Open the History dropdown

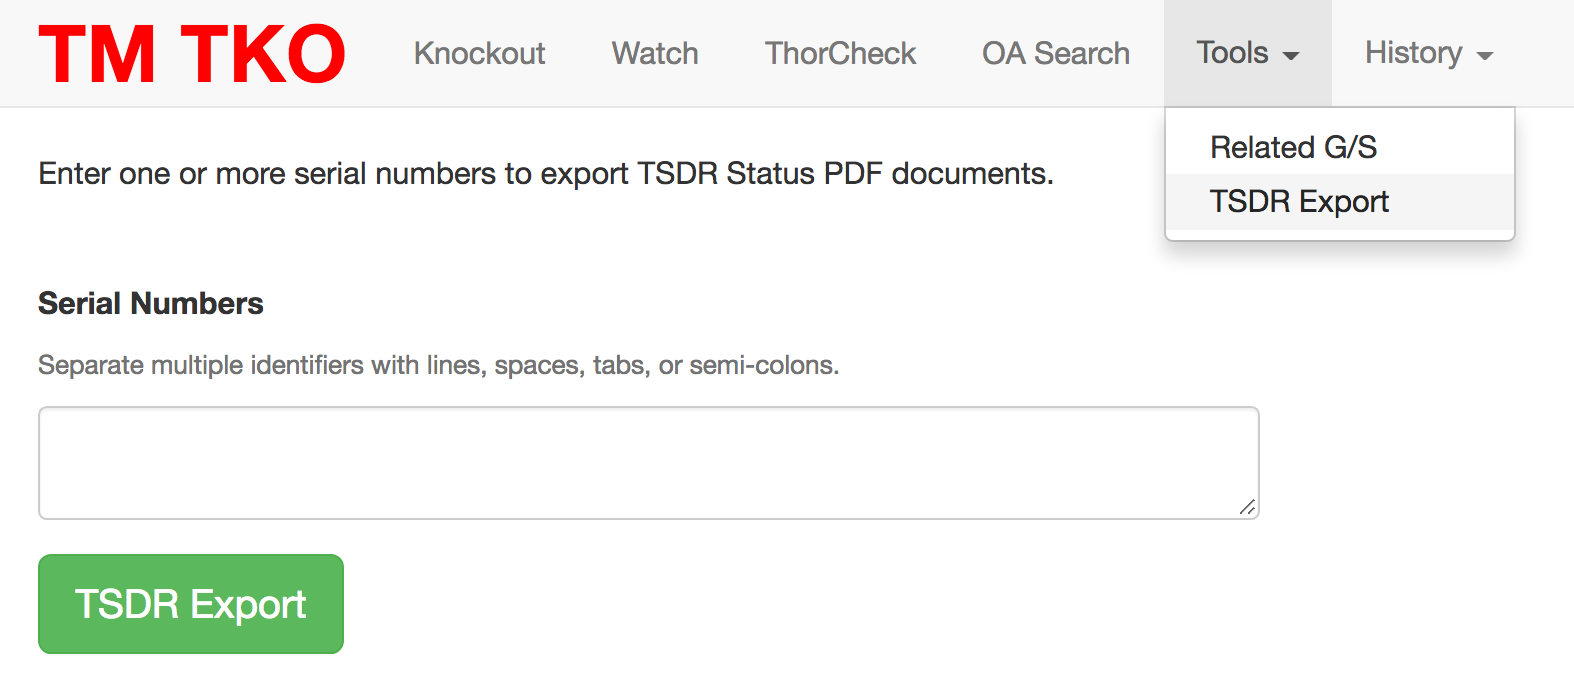point(1427,53)
